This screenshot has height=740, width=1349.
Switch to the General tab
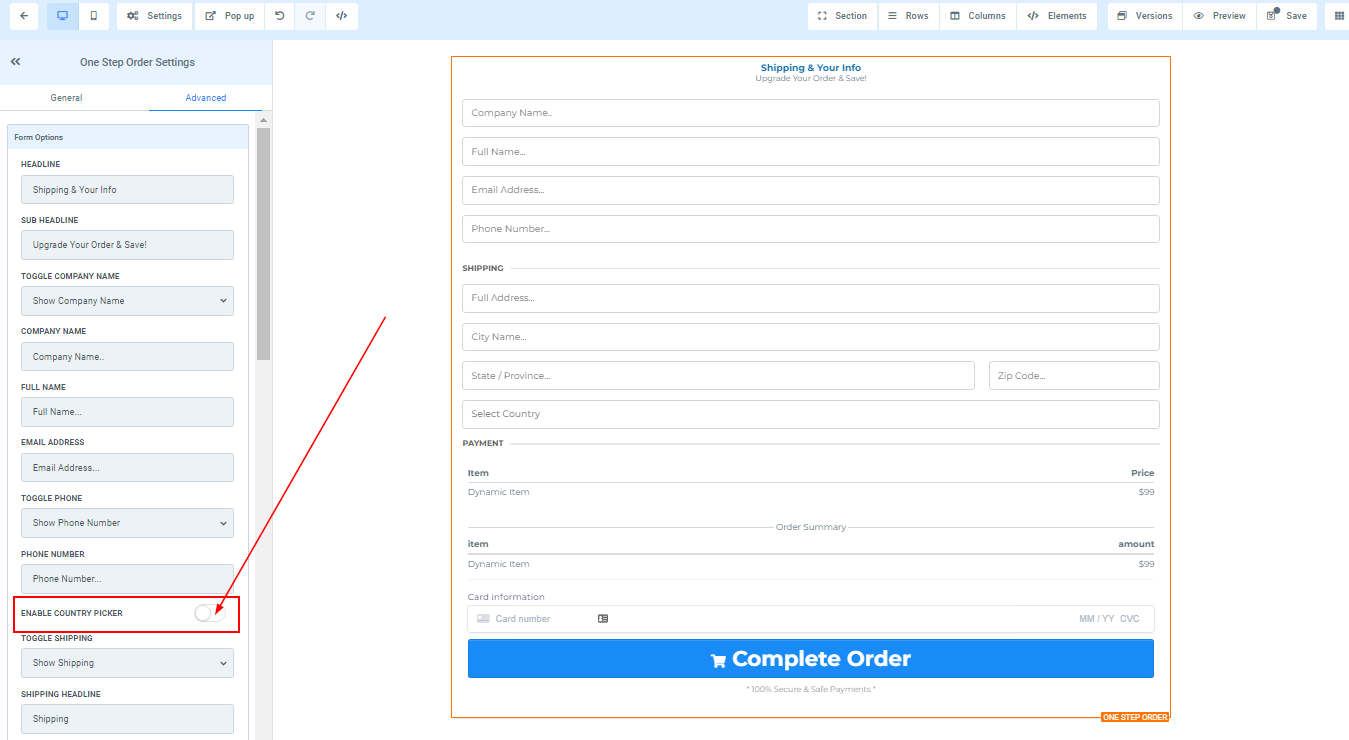(66, 98)
